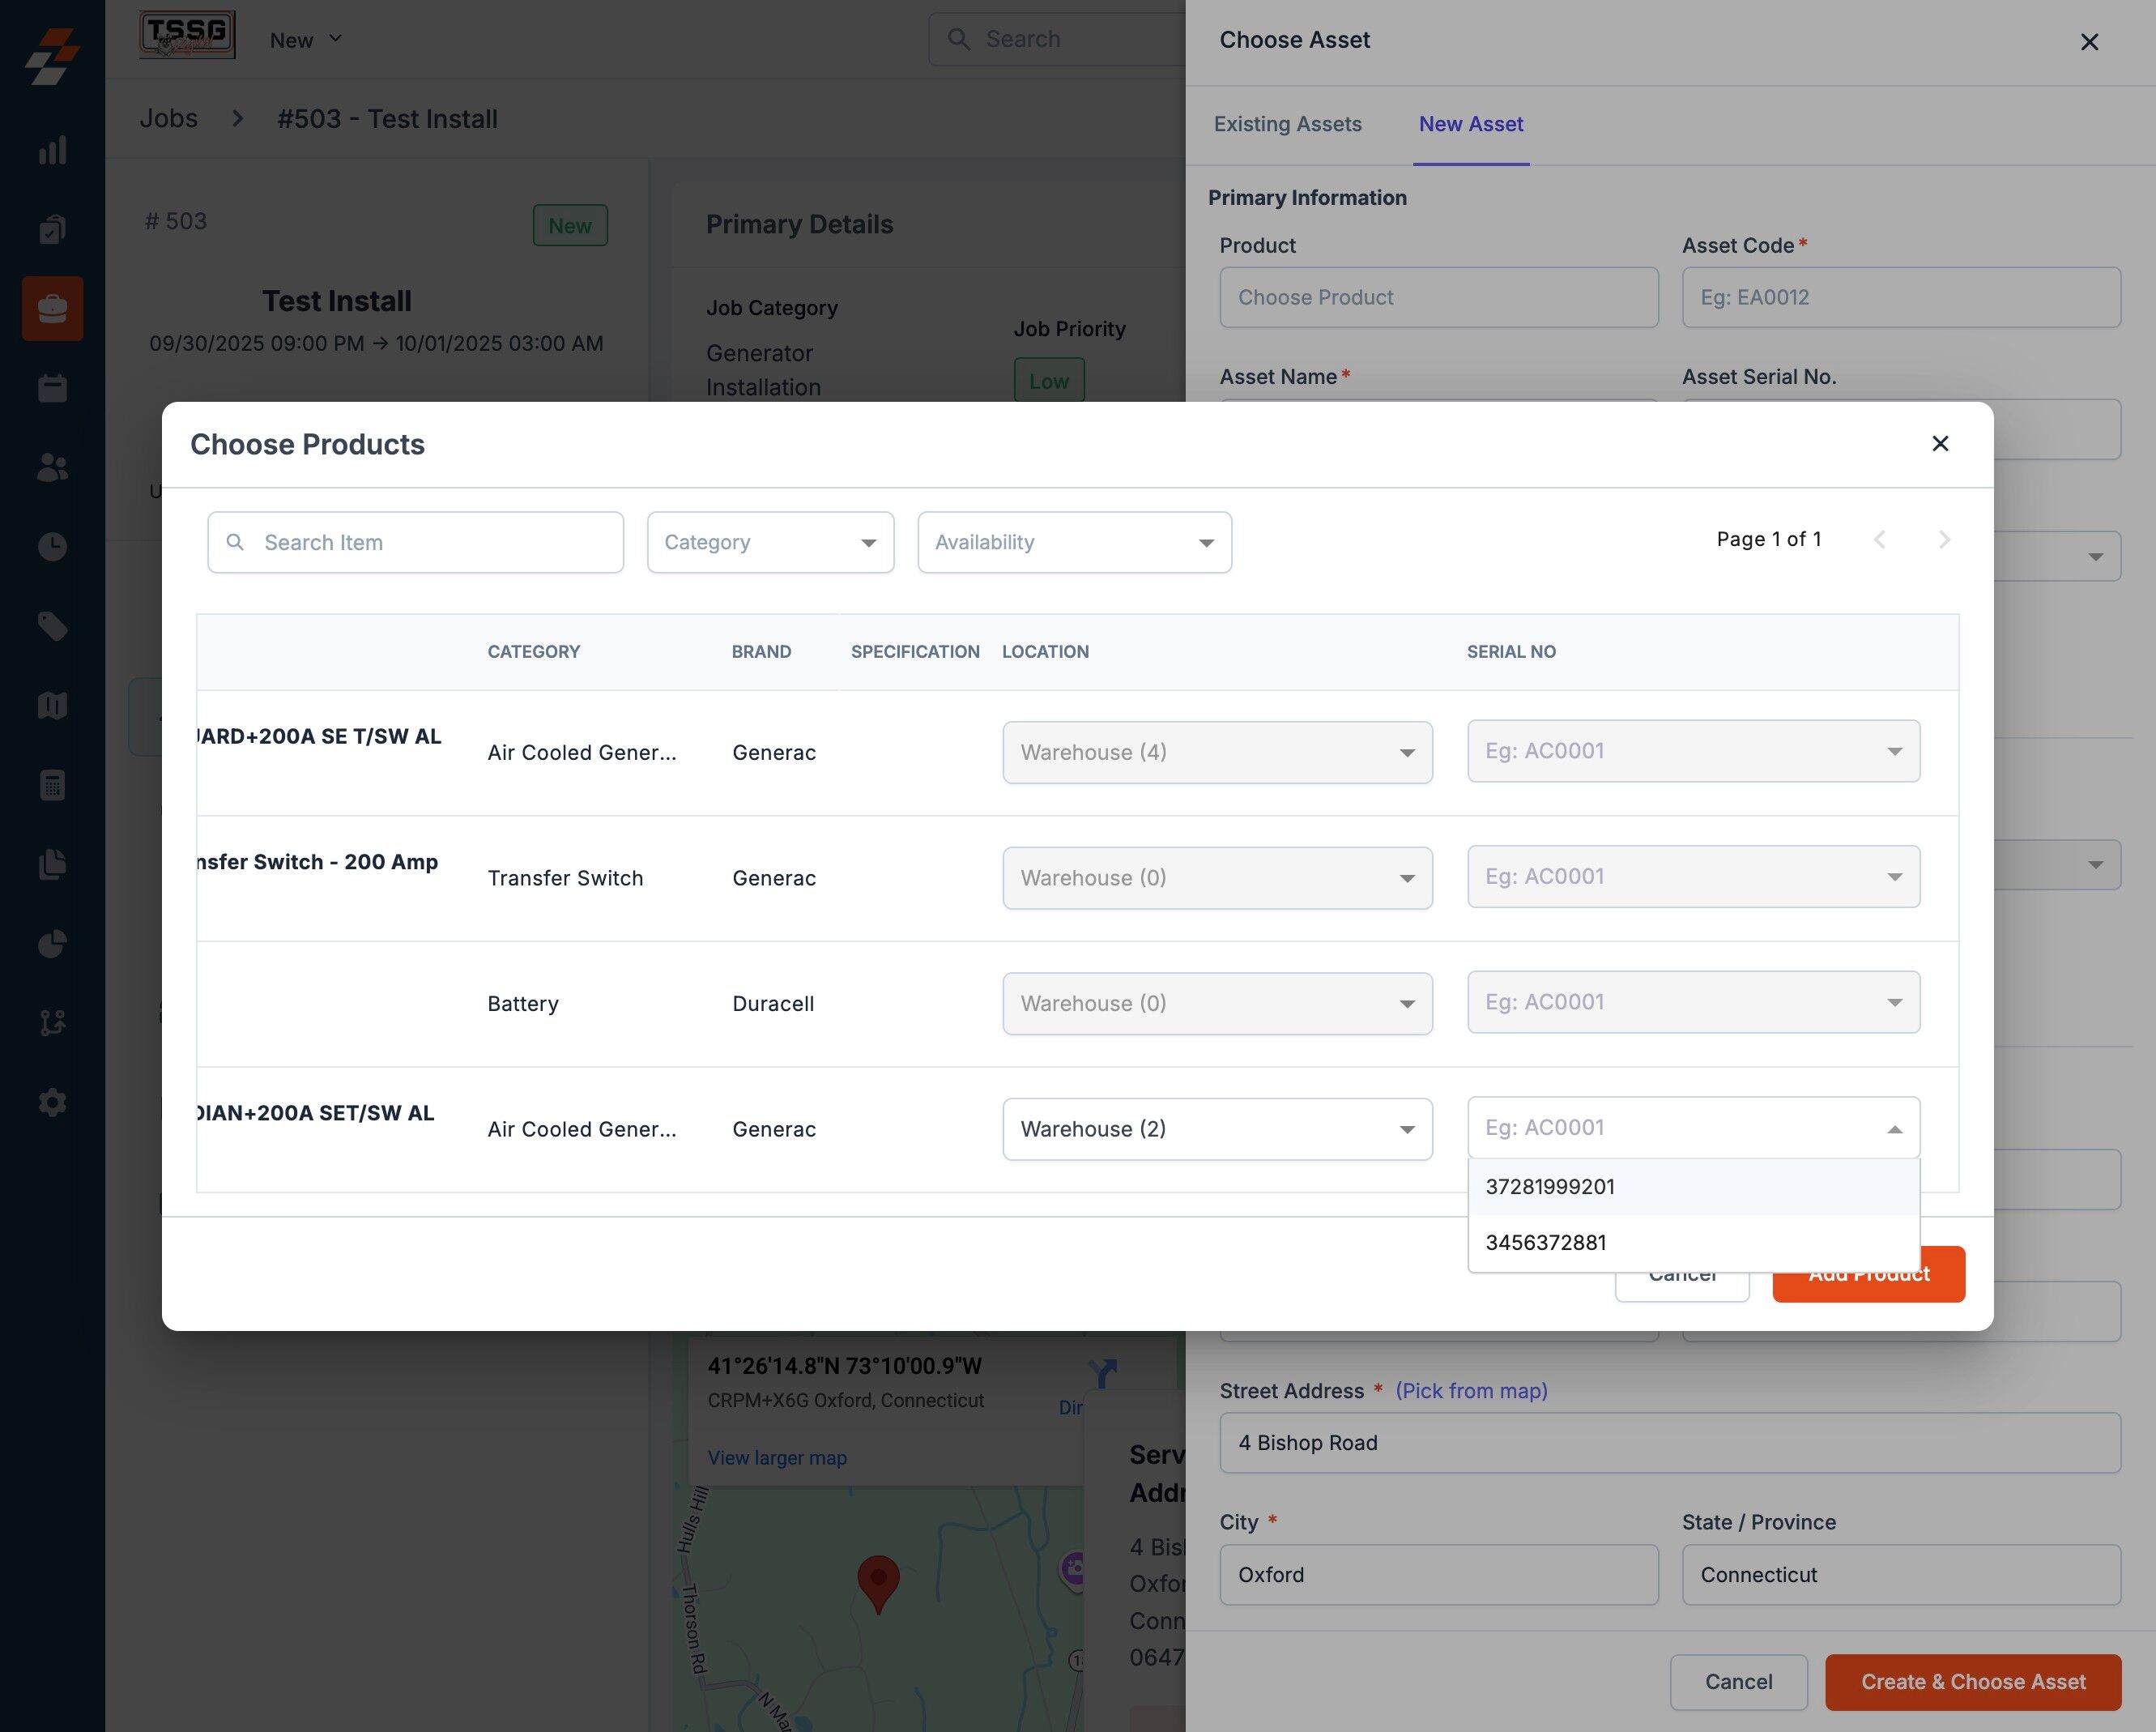Click the briefcase Jobs sidebar icon
This screenshot has height=1732, width=2156.
pyautogui.click(x=52, y=309)
